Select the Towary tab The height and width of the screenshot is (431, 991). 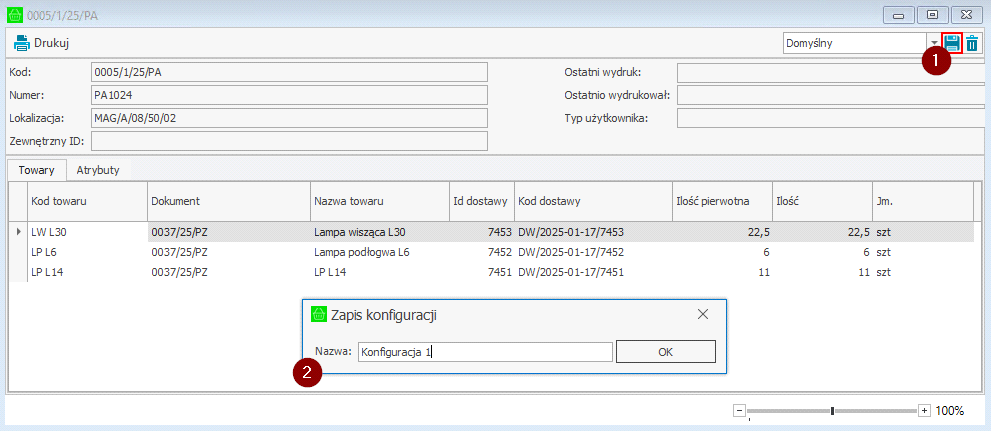point(37,170)
